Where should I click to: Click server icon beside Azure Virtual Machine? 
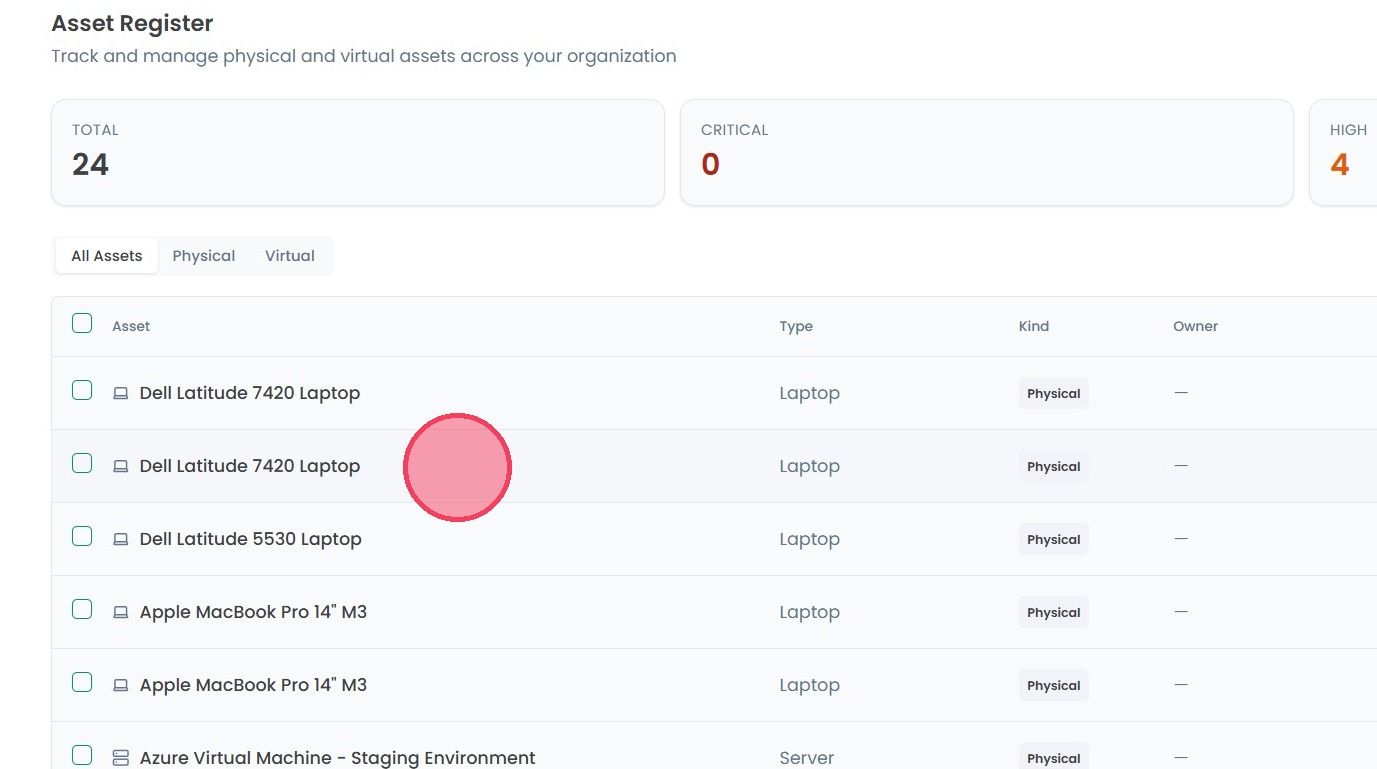click(x=121, y=758)
